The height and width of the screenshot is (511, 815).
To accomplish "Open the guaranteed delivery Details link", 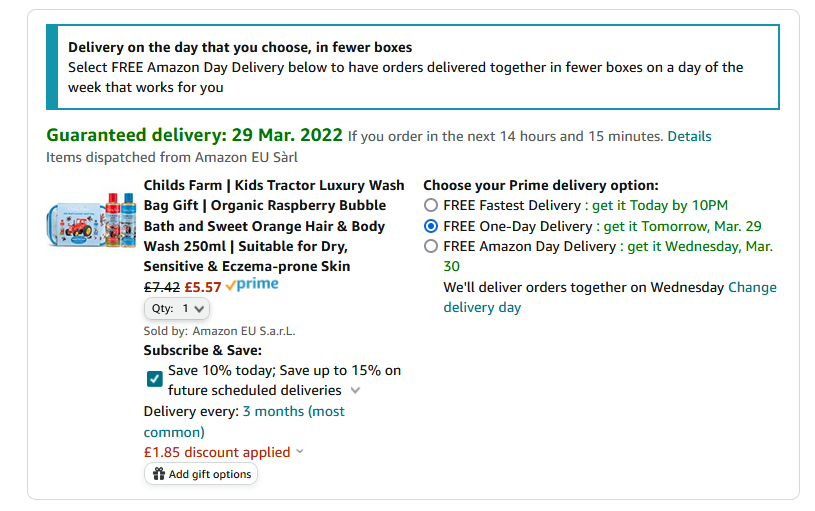I will (689, 136).
